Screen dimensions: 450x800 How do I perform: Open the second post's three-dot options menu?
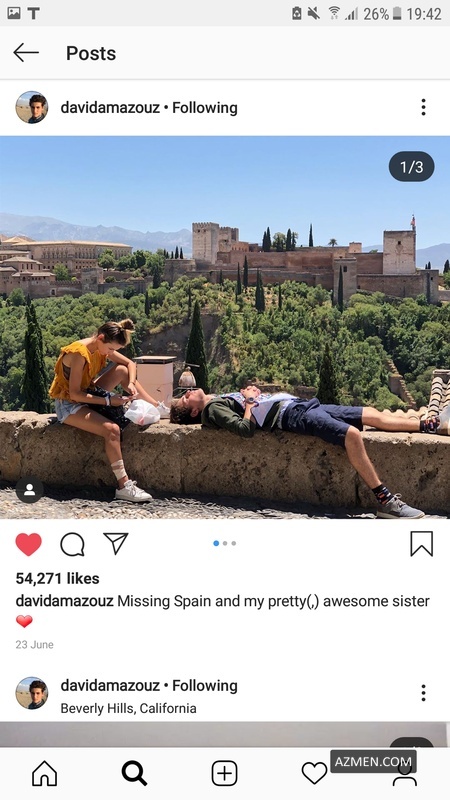tap(423, 692)
